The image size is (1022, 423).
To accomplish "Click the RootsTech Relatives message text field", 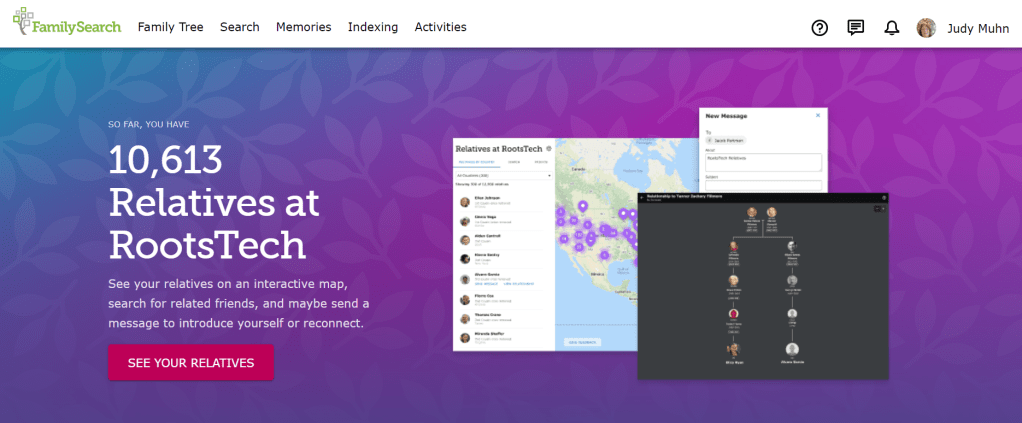I will (x=764, y=160).
